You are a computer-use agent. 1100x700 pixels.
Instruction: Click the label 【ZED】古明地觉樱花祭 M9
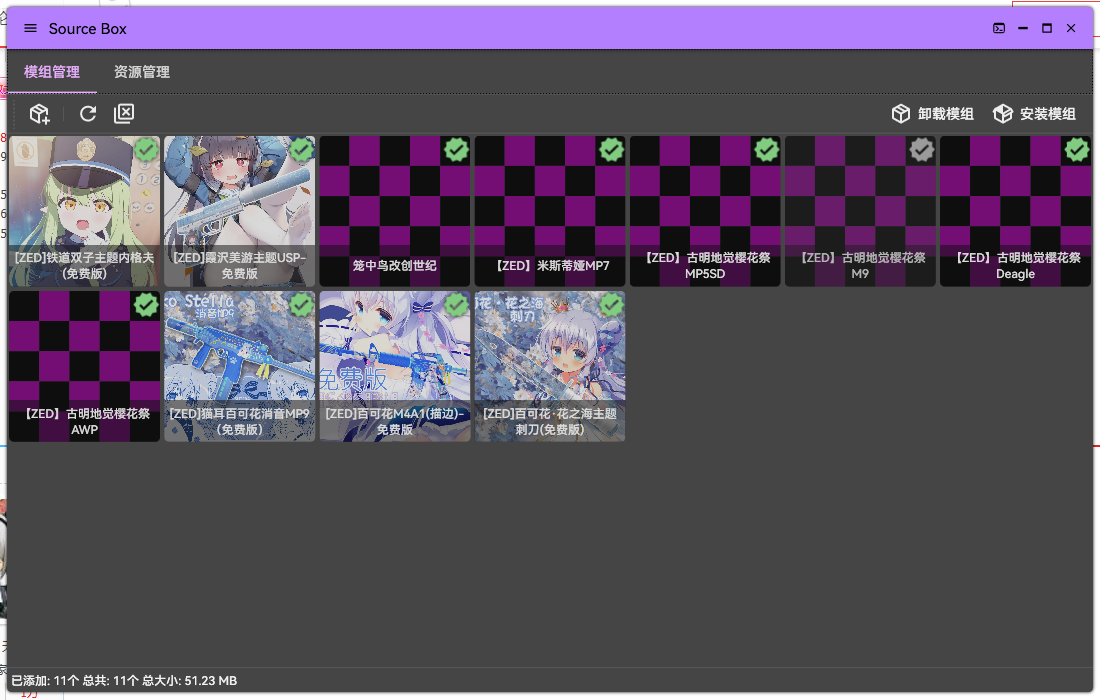(860, 266)
